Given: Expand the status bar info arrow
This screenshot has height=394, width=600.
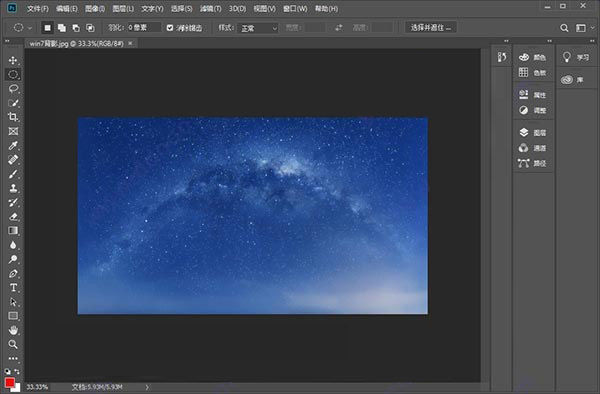Looking at the screenshot, I should coord(147,387).
